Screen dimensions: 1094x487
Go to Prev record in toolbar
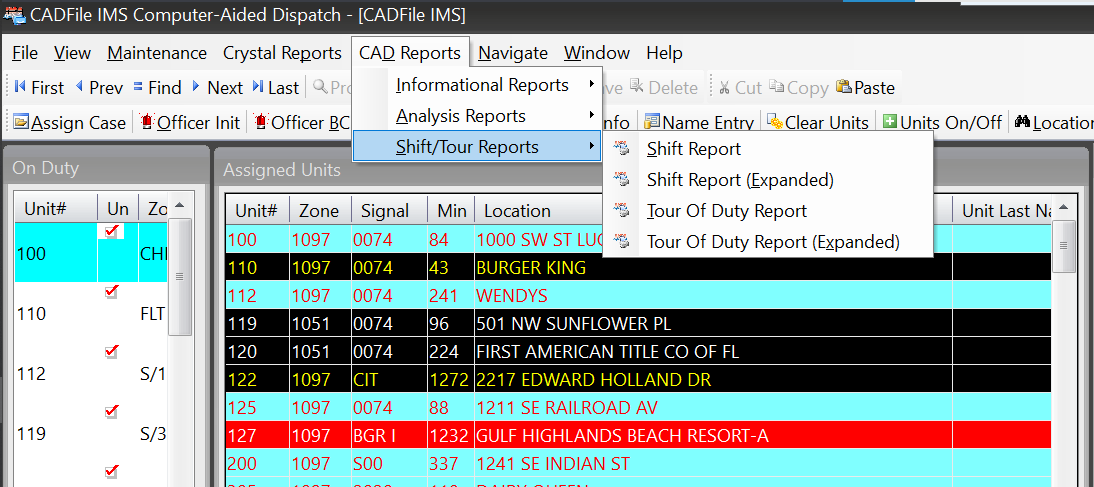click(80, 88)
